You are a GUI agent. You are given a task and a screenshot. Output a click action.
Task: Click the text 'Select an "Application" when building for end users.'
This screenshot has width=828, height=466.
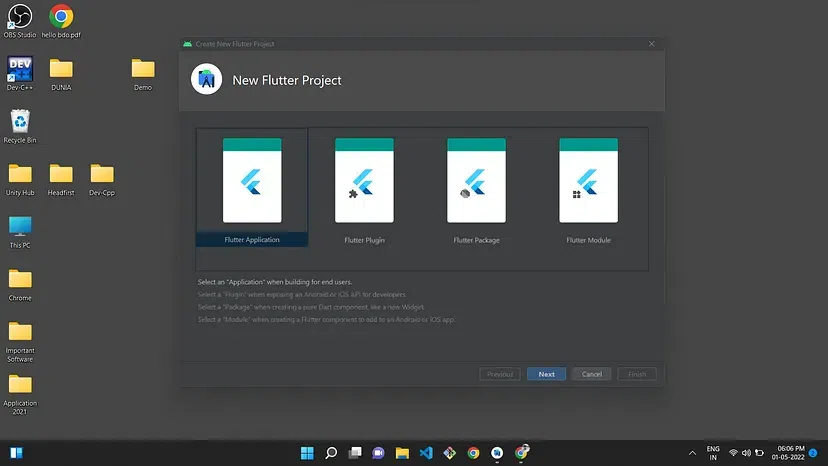275,282
